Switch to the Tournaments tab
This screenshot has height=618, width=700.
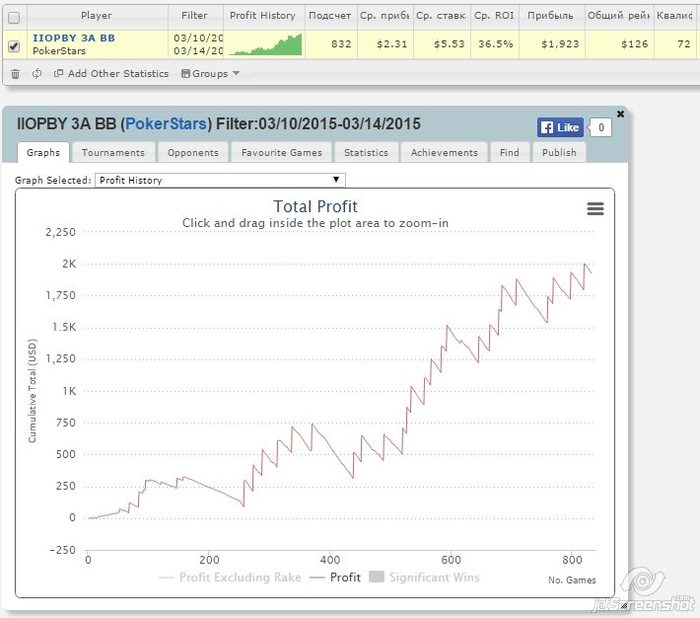click(113, 153)
